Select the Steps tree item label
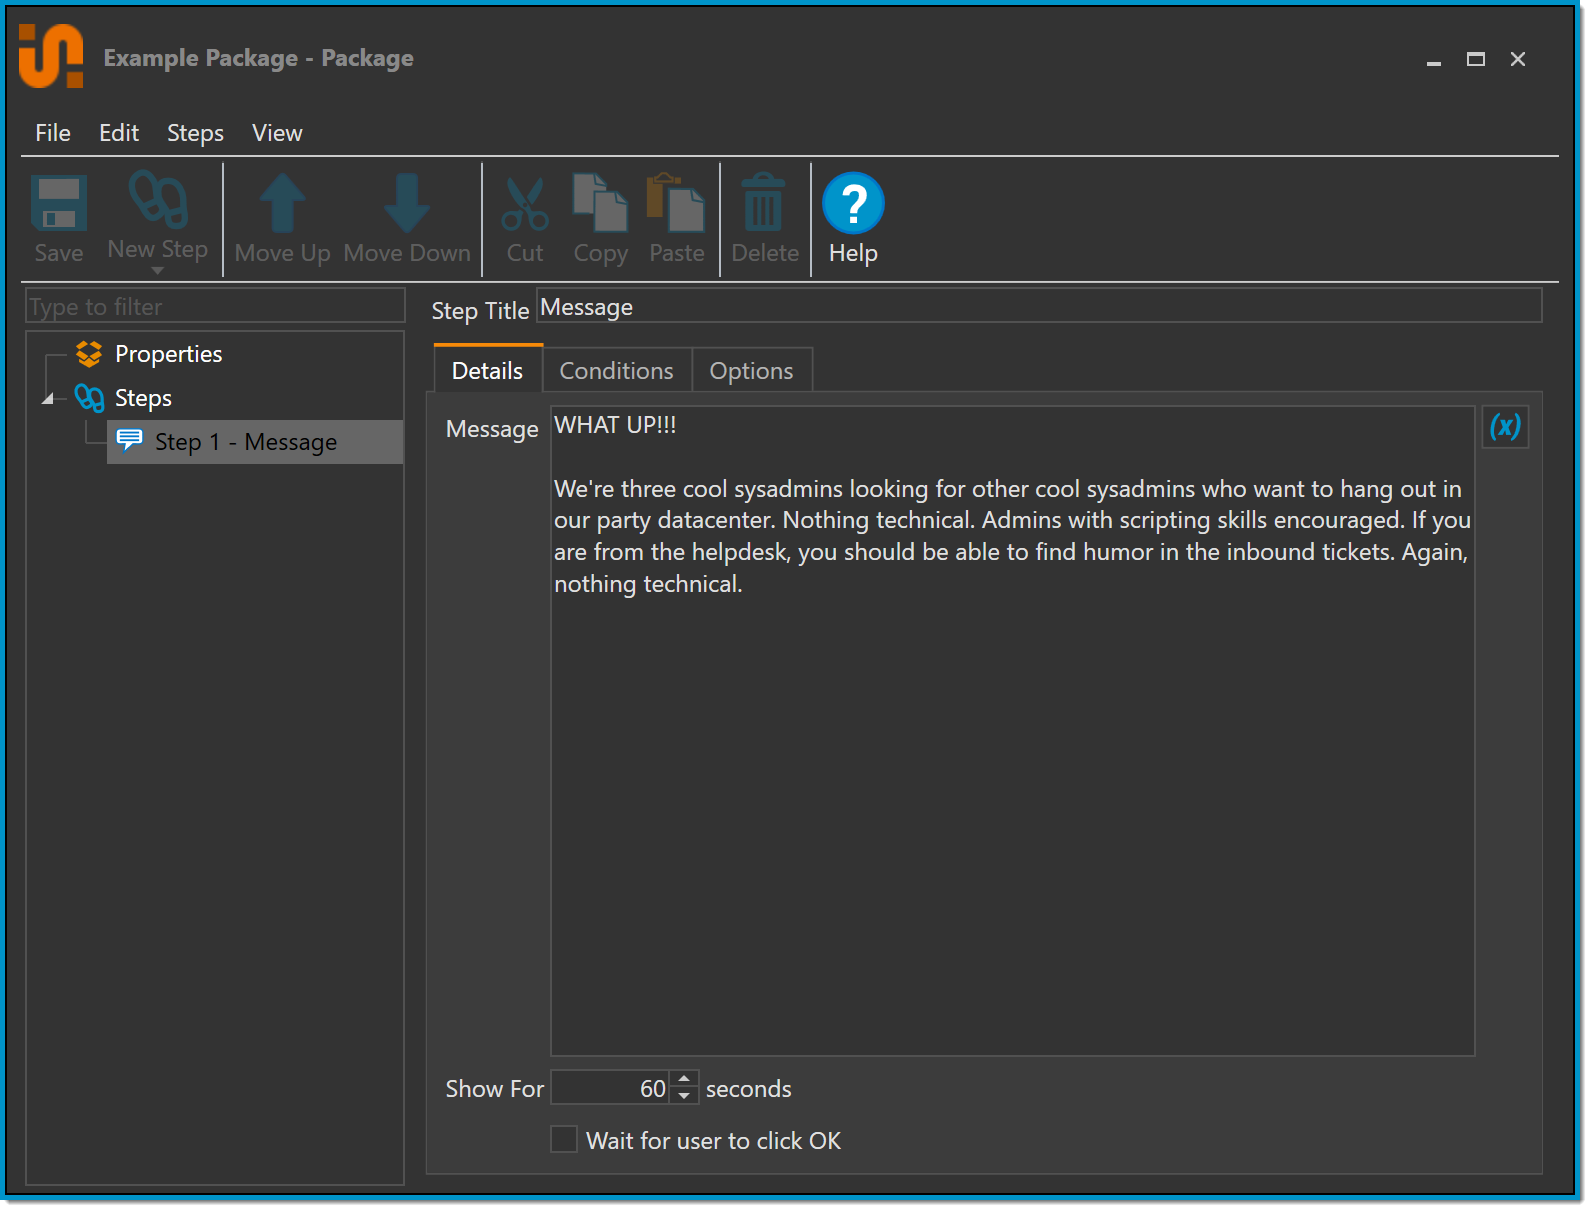 143,398
